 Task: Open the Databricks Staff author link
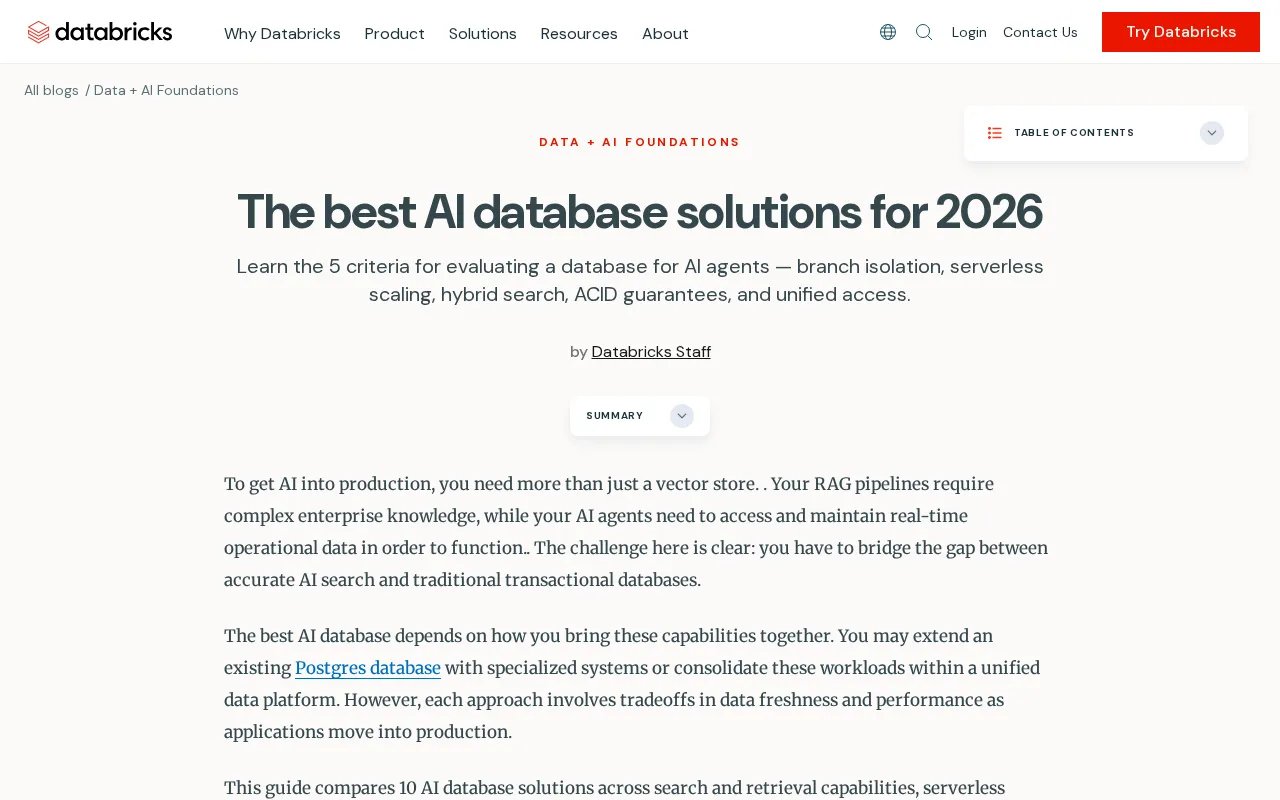coord(651,352)
